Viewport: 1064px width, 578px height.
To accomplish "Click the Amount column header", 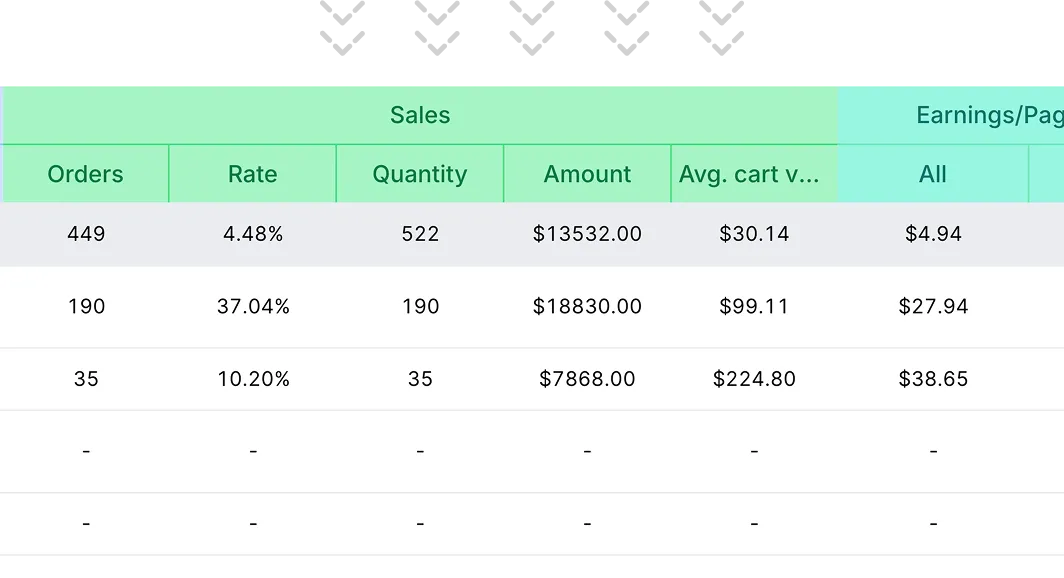I will point(587,174).
